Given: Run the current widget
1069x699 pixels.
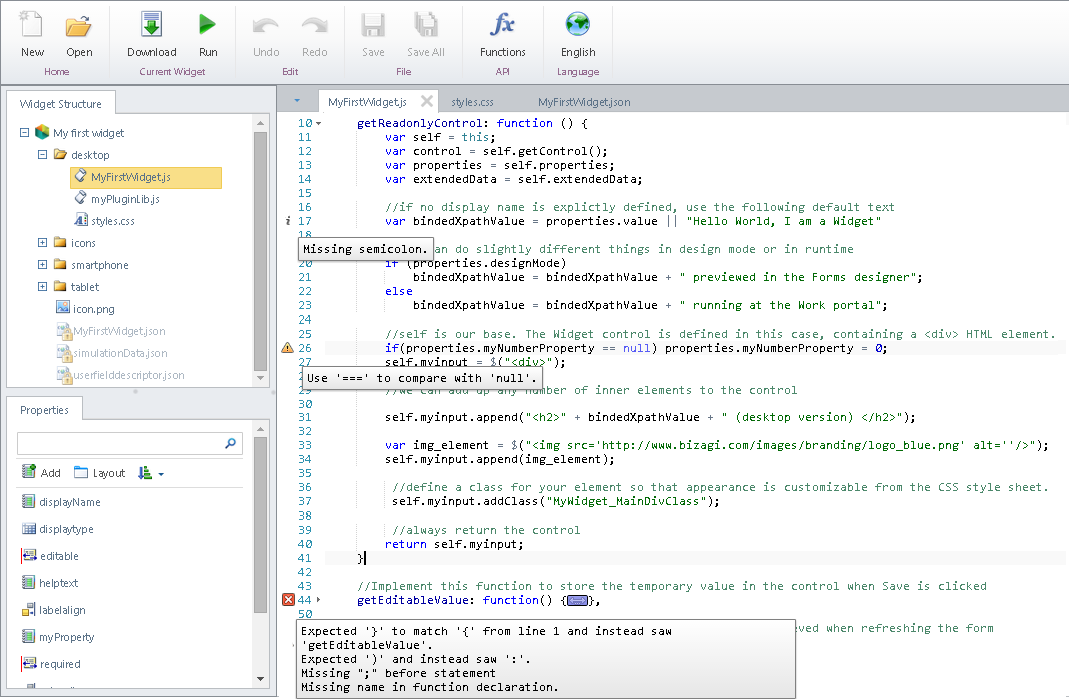Looking at the screenshot, I should point(207,25).
